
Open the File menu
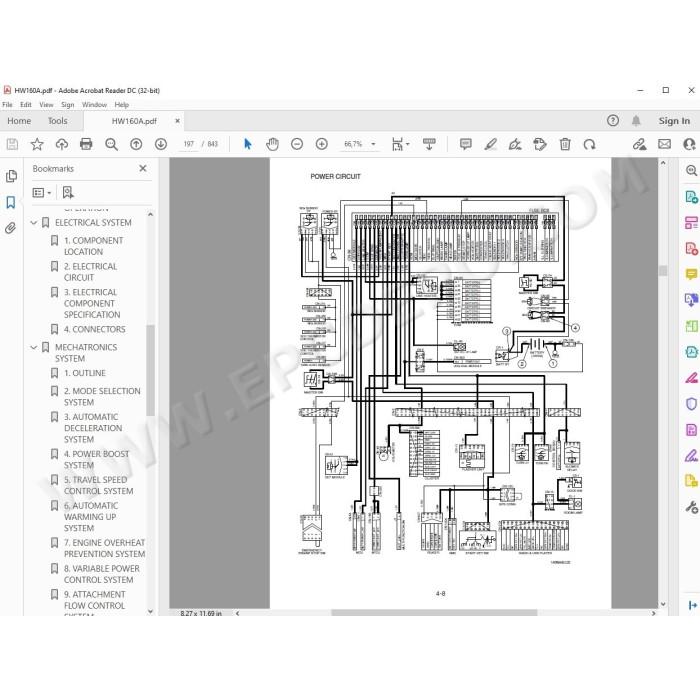(x=8, y=104)
